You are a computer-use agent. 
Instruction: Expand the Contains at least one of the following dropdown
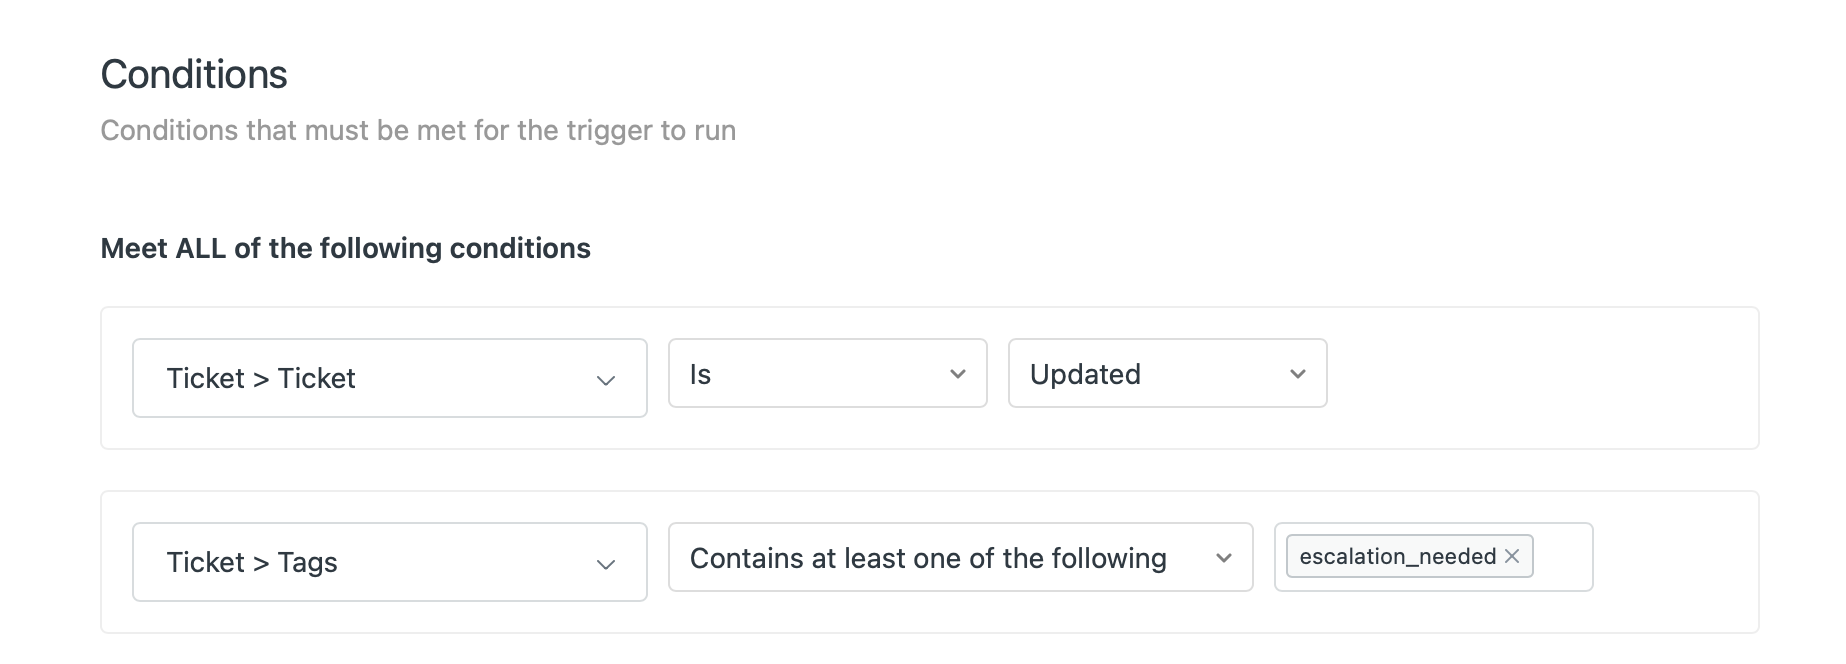coord(960,558)
